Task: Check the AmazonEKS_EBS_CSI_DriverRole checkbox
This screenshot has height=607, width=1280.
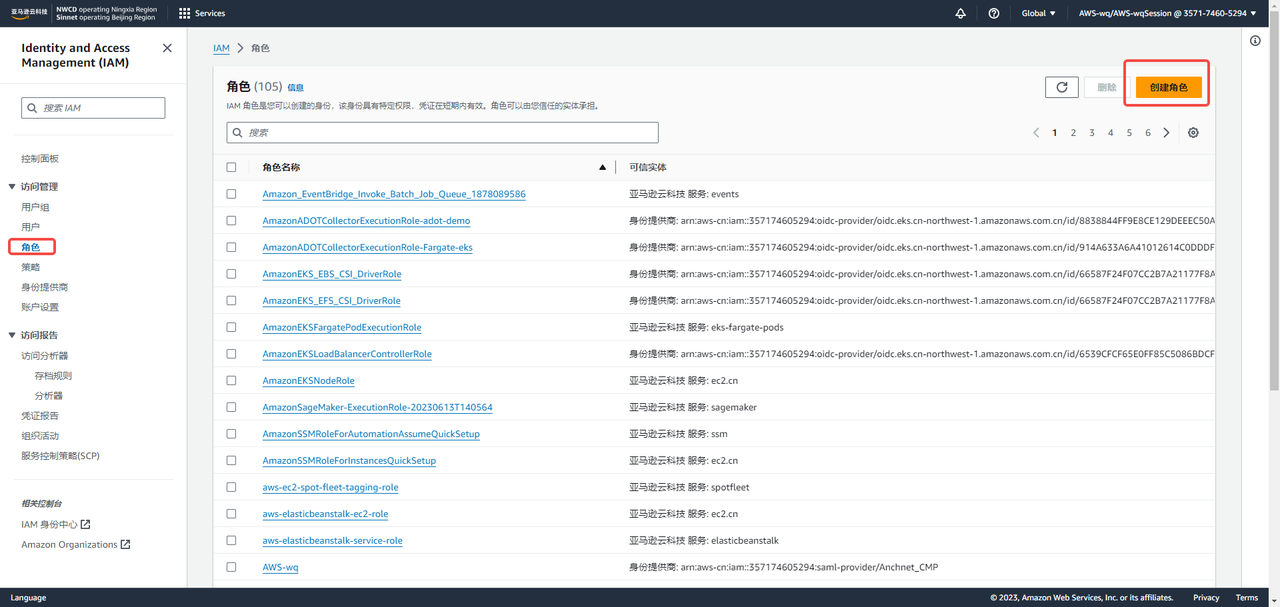Action: click(232, 274)
